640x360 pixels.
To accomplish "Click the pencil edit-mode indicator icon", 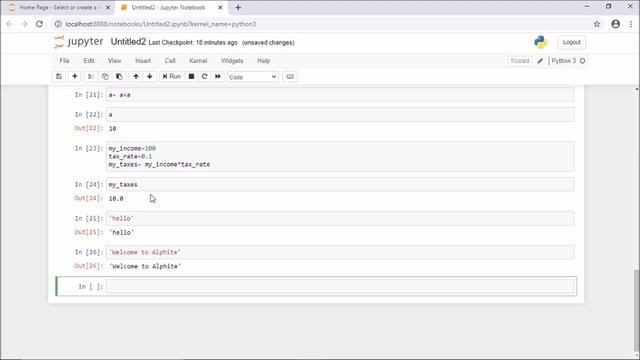I will [x=540, y=61].
